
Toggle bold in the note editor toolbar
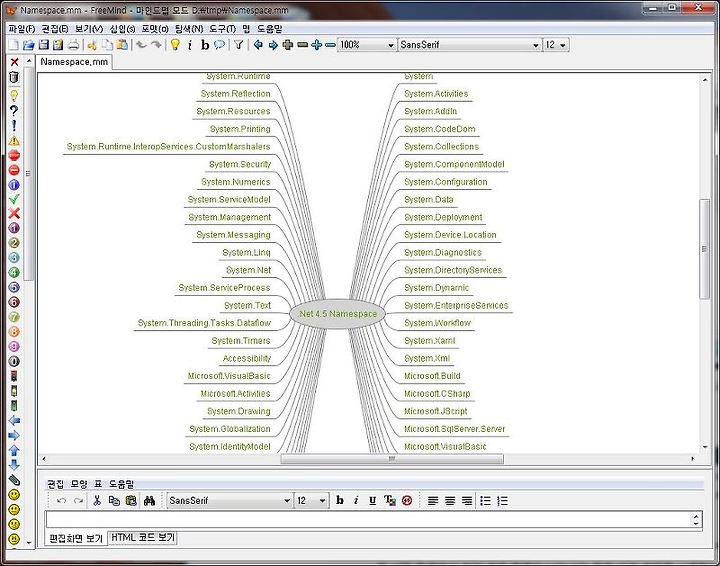click(x=340, y=500)
